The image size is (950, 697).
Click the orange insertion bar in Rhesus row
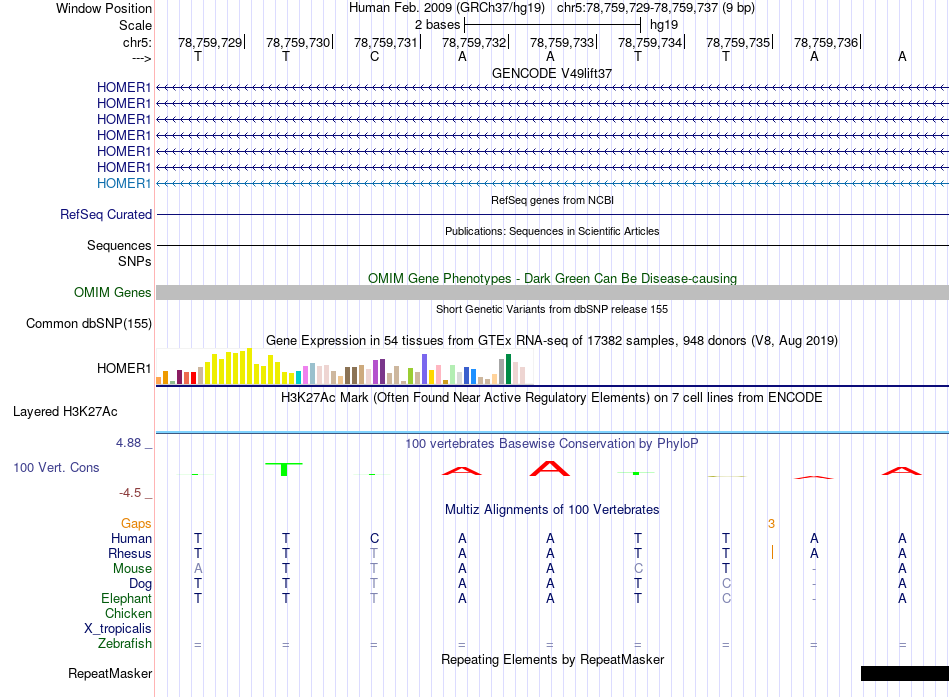(772, 552)
